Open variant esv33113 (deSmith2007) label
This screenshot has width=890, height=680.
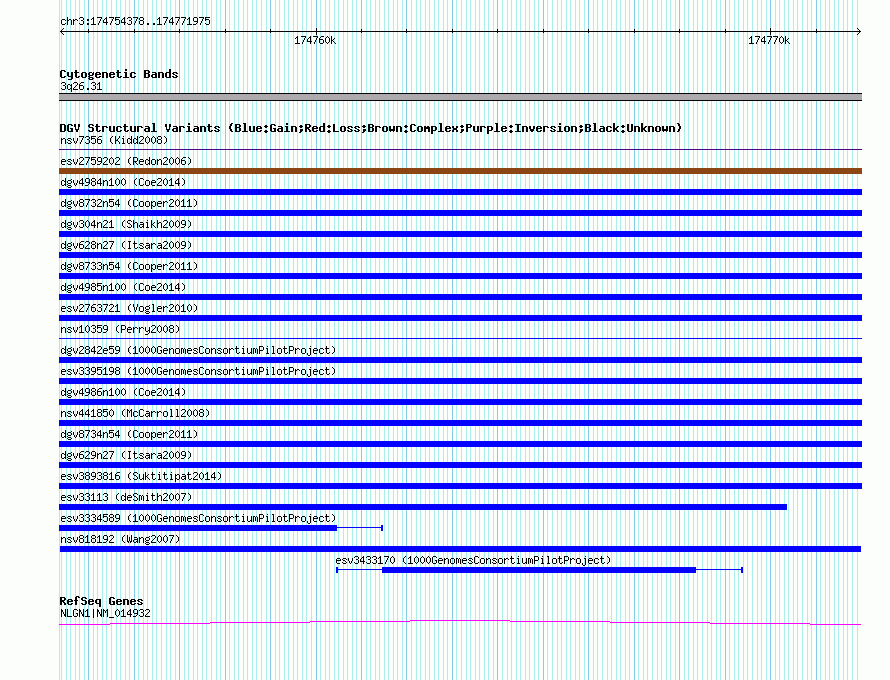126,497
